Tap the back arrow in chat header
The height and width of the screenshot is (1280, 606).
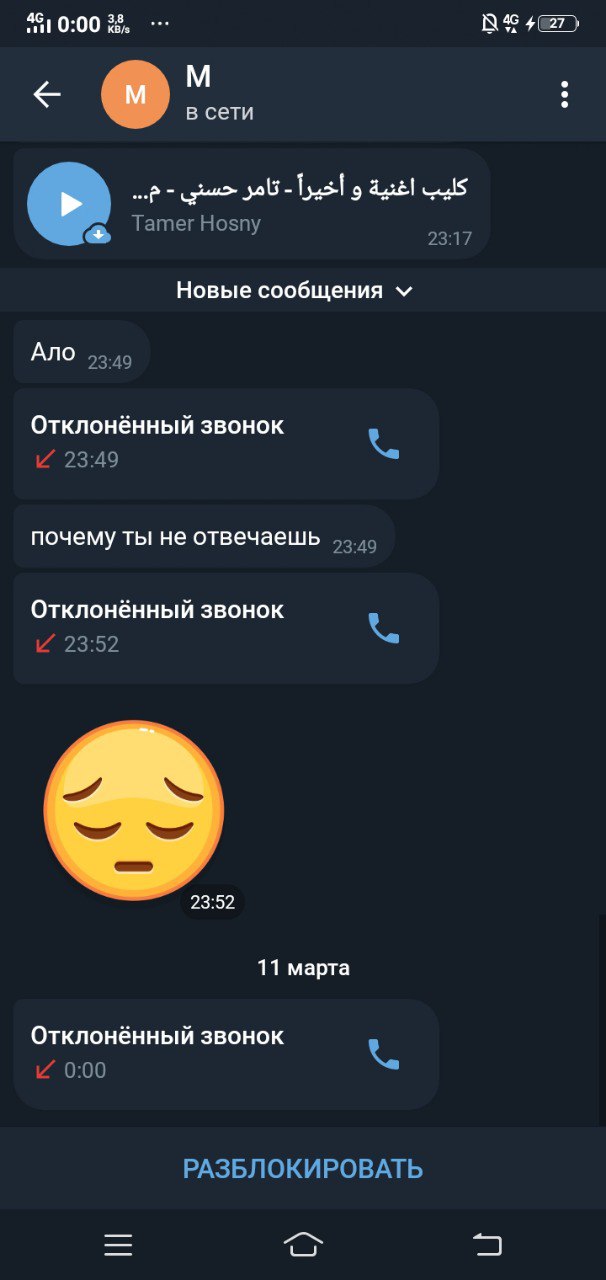point(47,94)
